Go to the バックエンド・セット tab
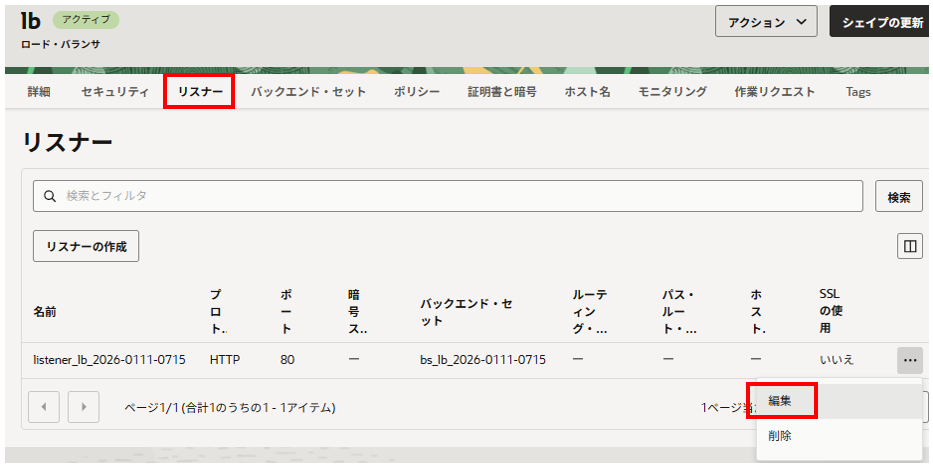The height and width of the screenshot is (468, 933). (x=308, y=92)
